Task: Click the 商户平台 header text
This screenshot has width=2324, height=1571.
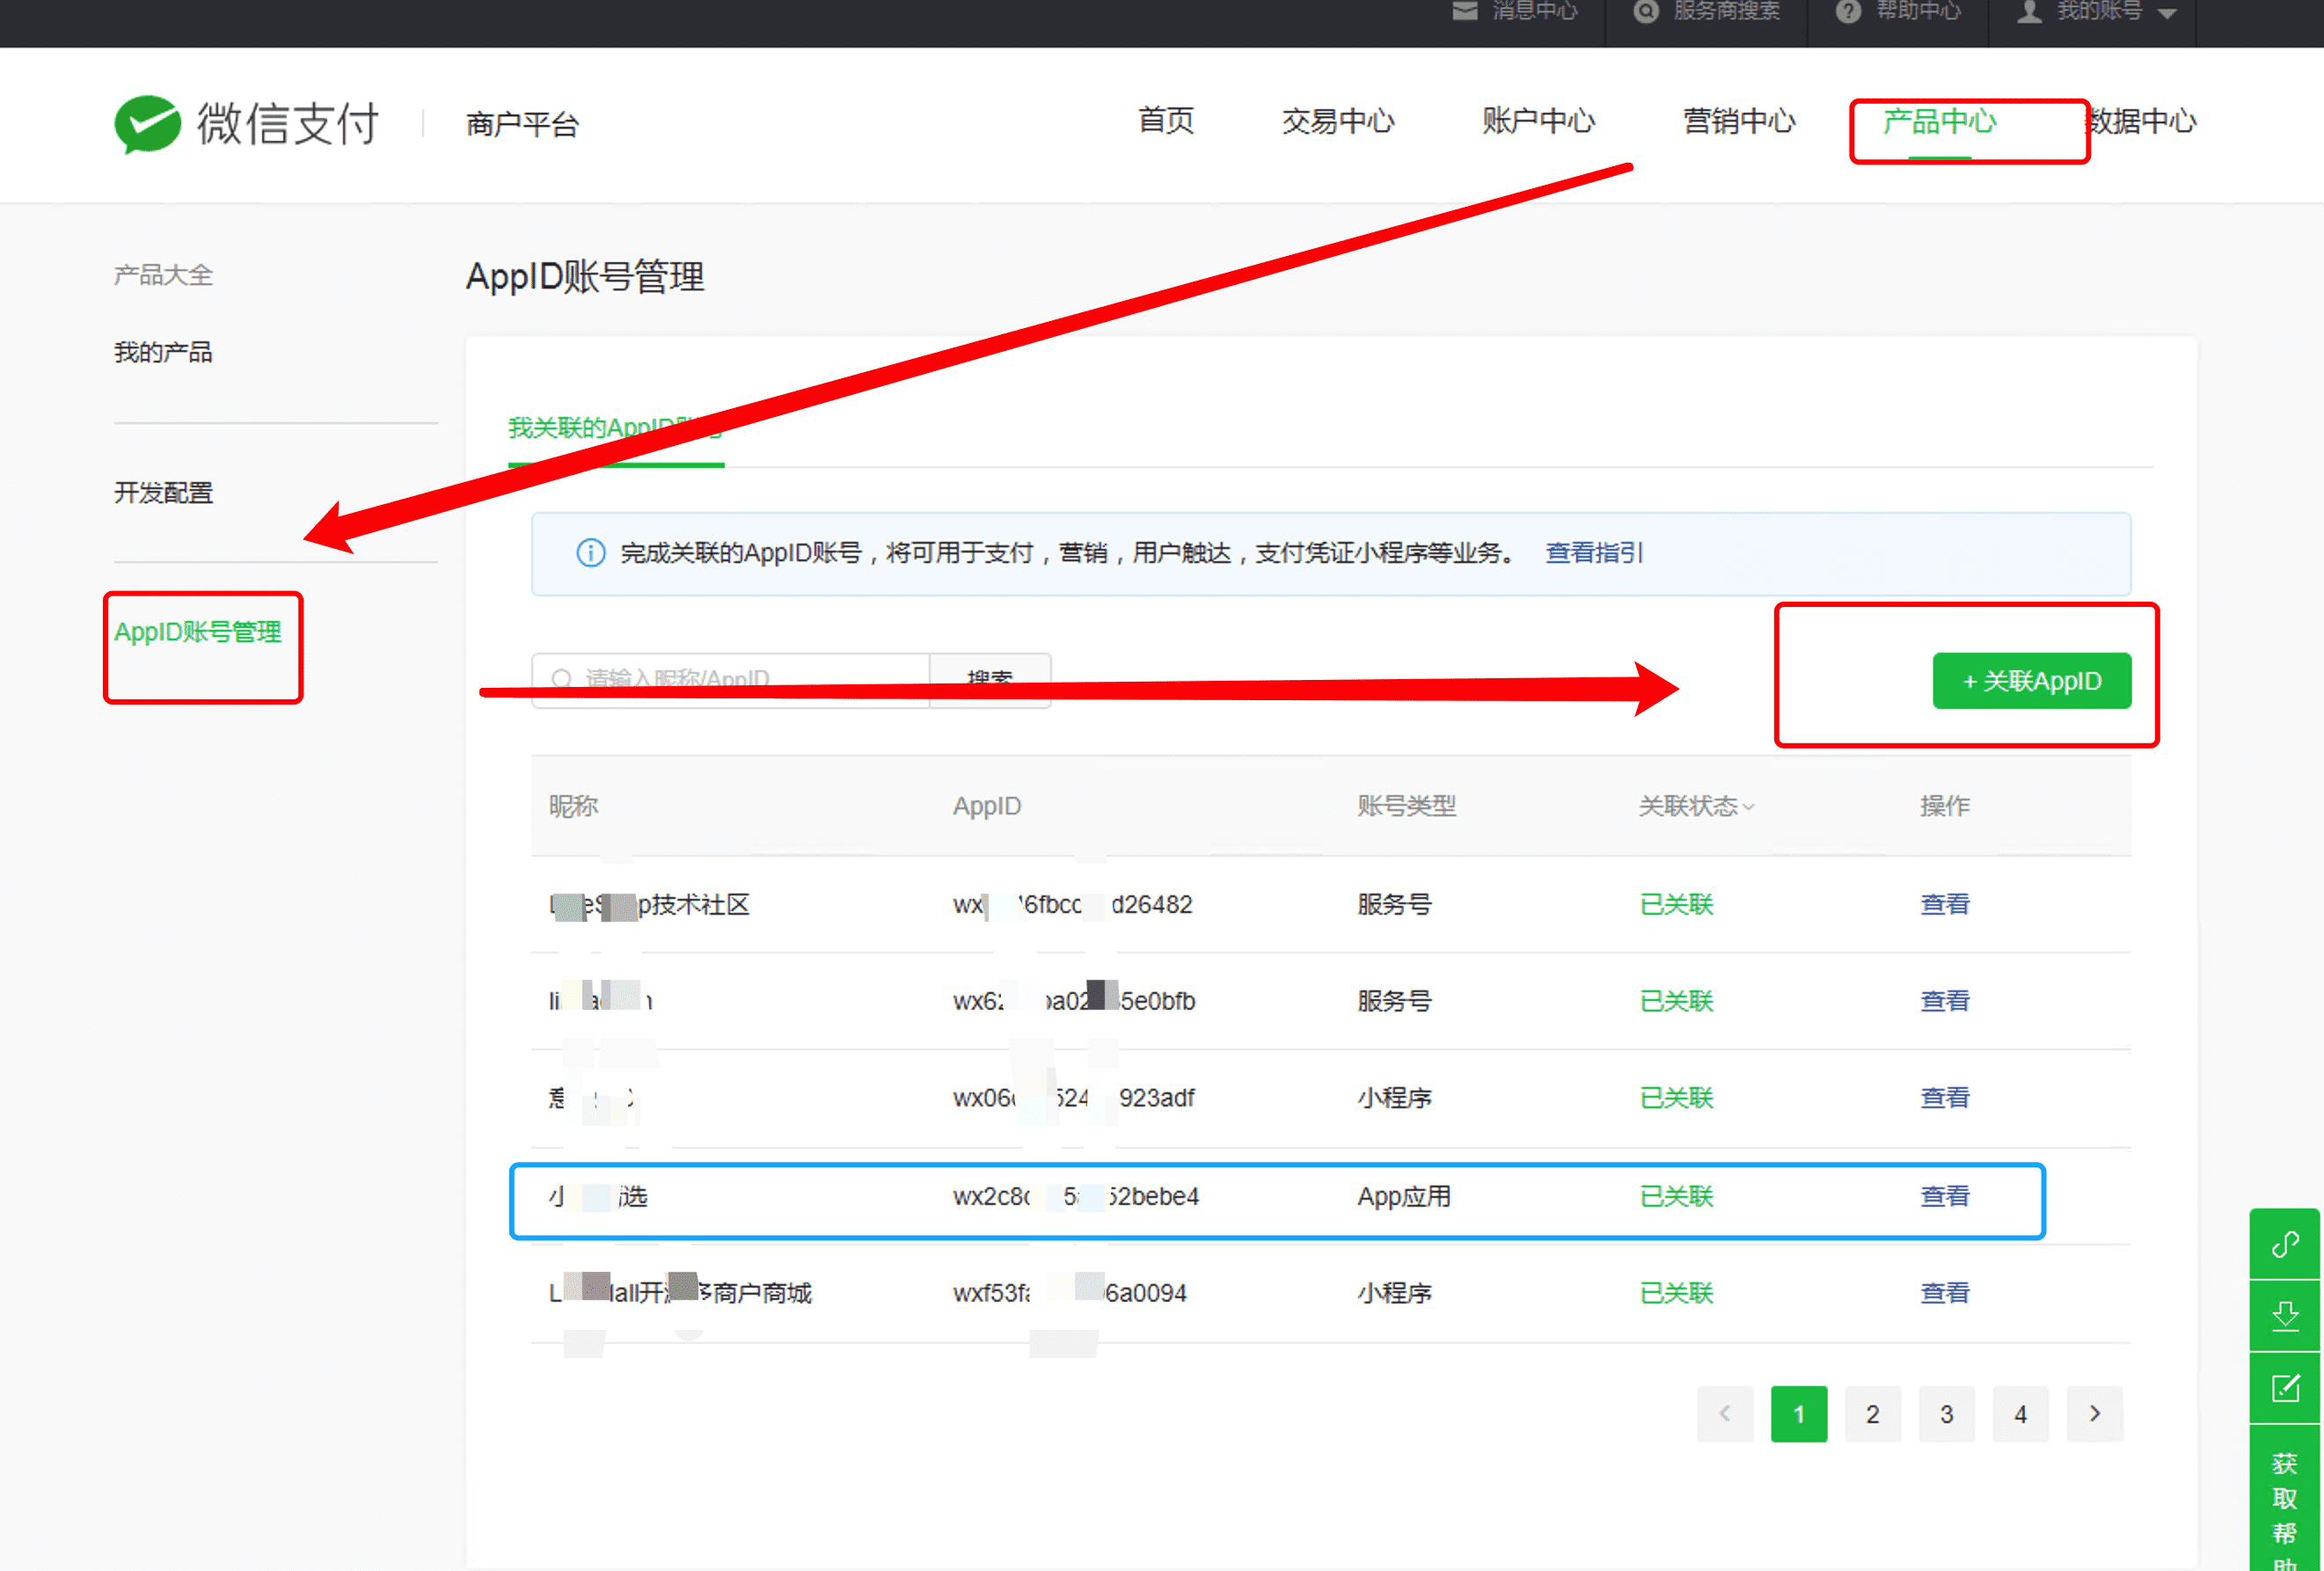Action: 522,124
